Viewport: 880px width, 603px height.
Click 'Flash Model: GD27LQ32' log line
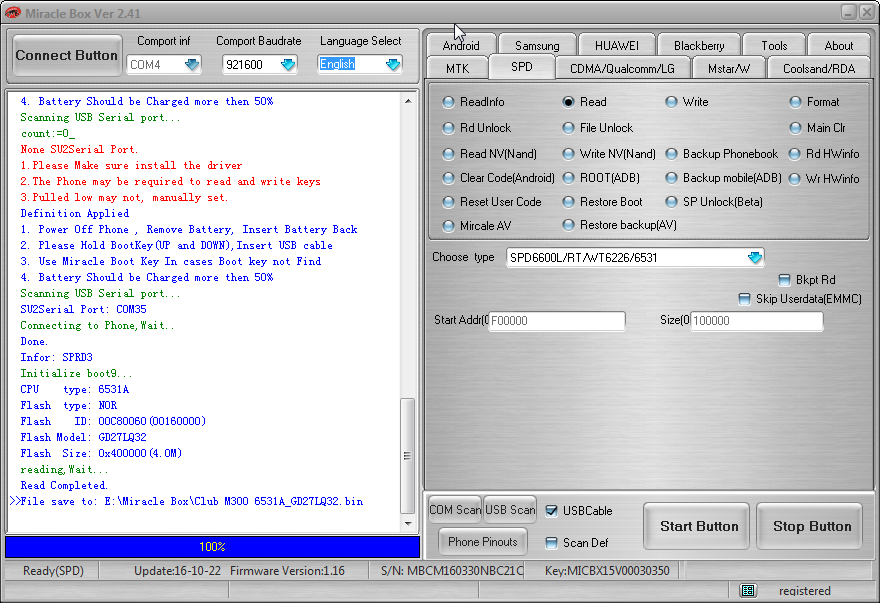point(84,437)
